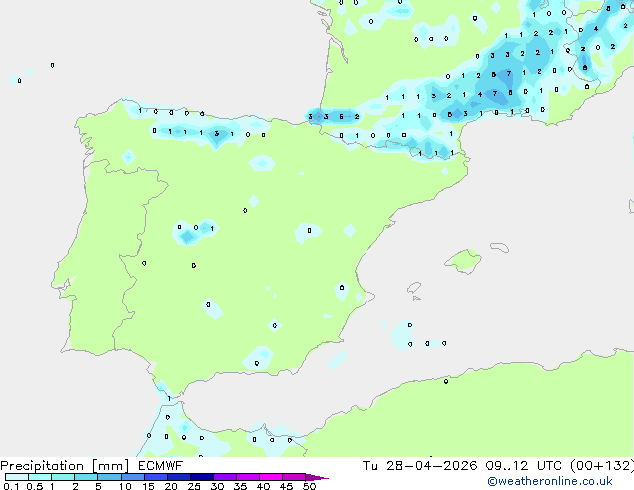
Task: Click the '15' legend scale label
Action: tap(148, 486)
